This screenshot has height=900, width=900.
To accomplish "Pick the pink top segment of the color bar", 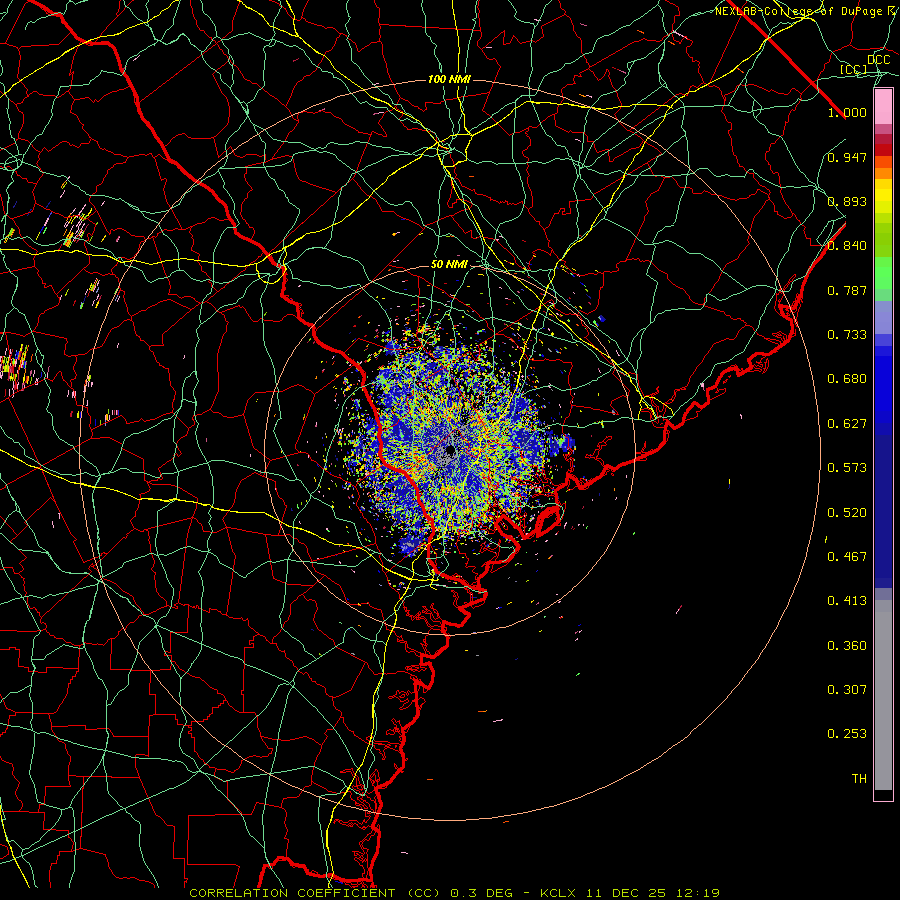I will 883,107.
